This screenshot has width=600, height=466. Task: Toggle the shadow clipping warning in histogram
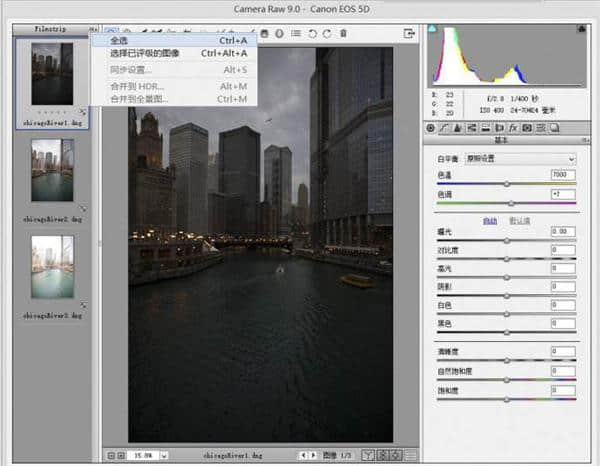pyautogui.click(x=433, y=30)
